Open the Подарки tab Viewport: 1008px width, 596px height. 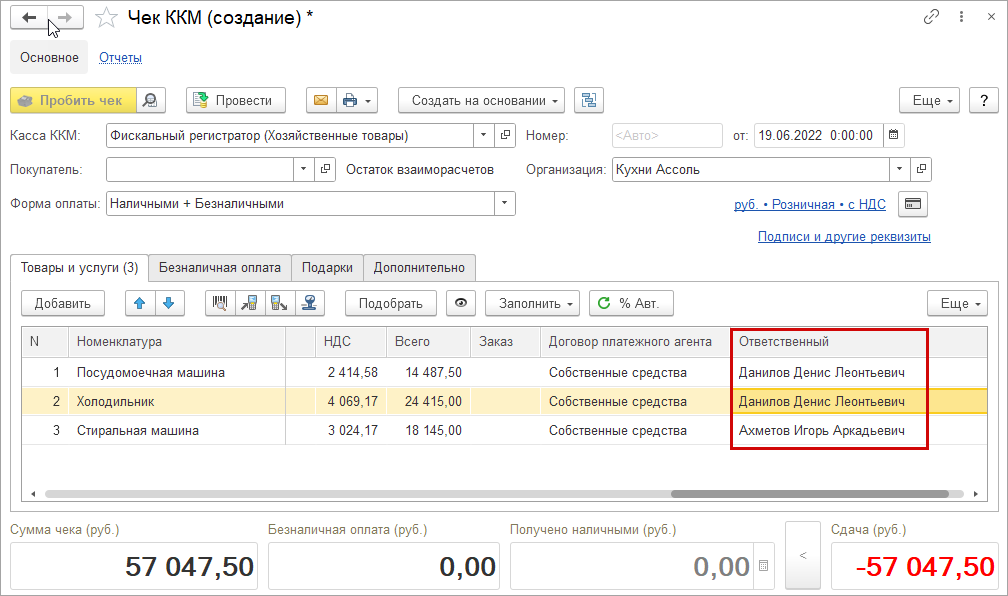click(x=327, y=267)
